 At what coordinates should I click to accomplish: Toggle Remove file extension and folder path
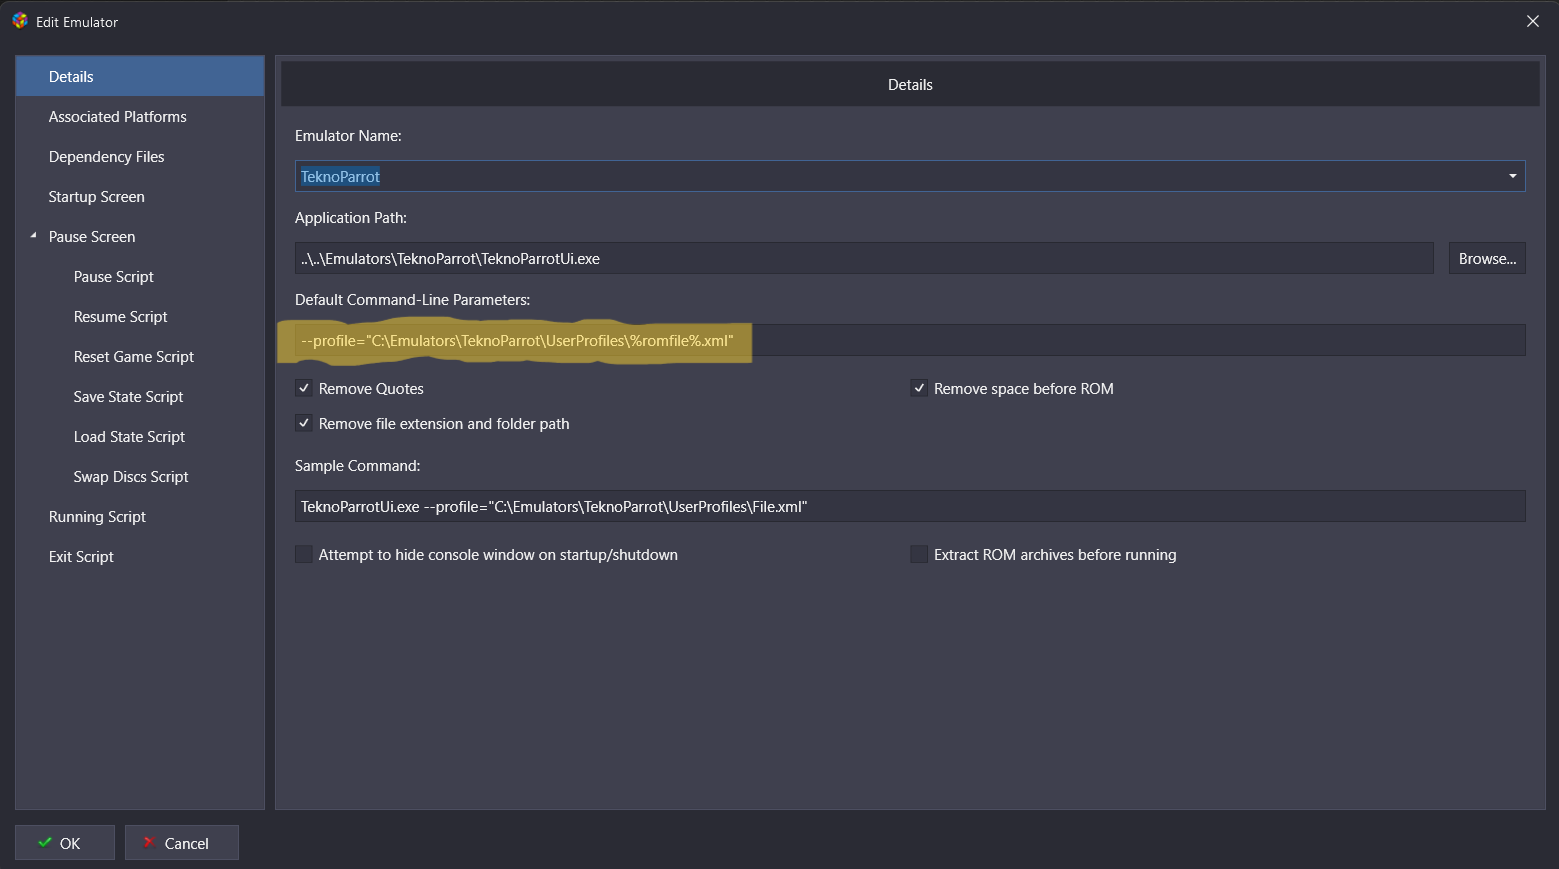coord(304,423)
